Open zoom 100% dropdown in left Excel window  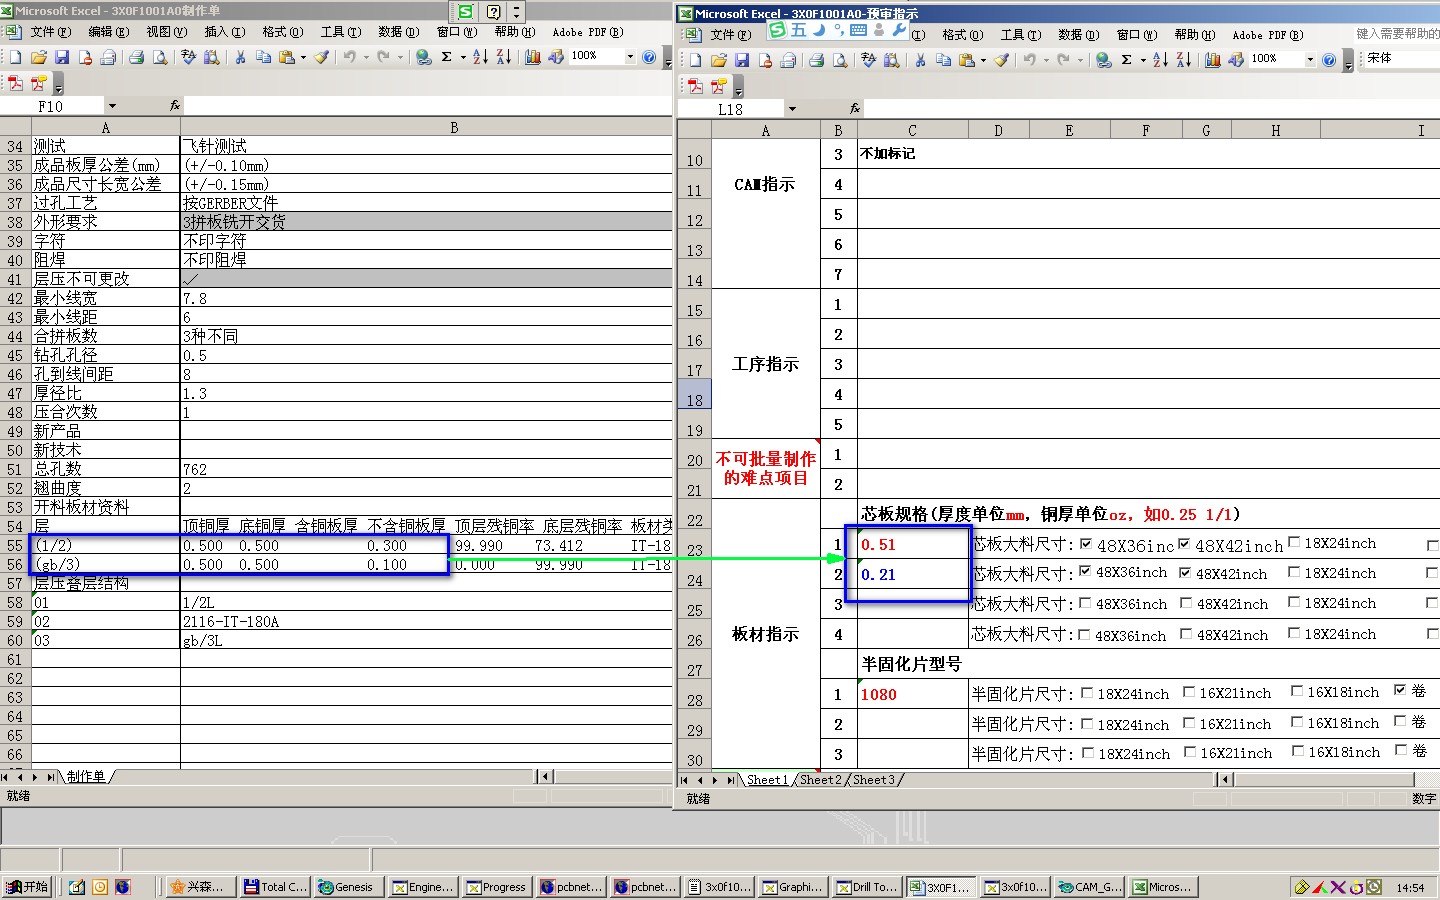630,57
